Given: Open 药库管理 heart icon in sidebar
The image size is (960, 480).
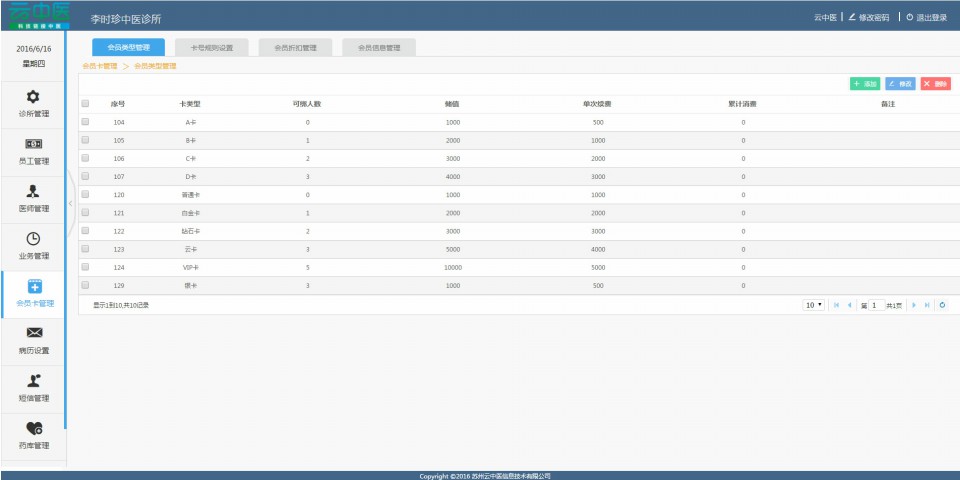Looking at the screenshot, I should click(33, 428).
